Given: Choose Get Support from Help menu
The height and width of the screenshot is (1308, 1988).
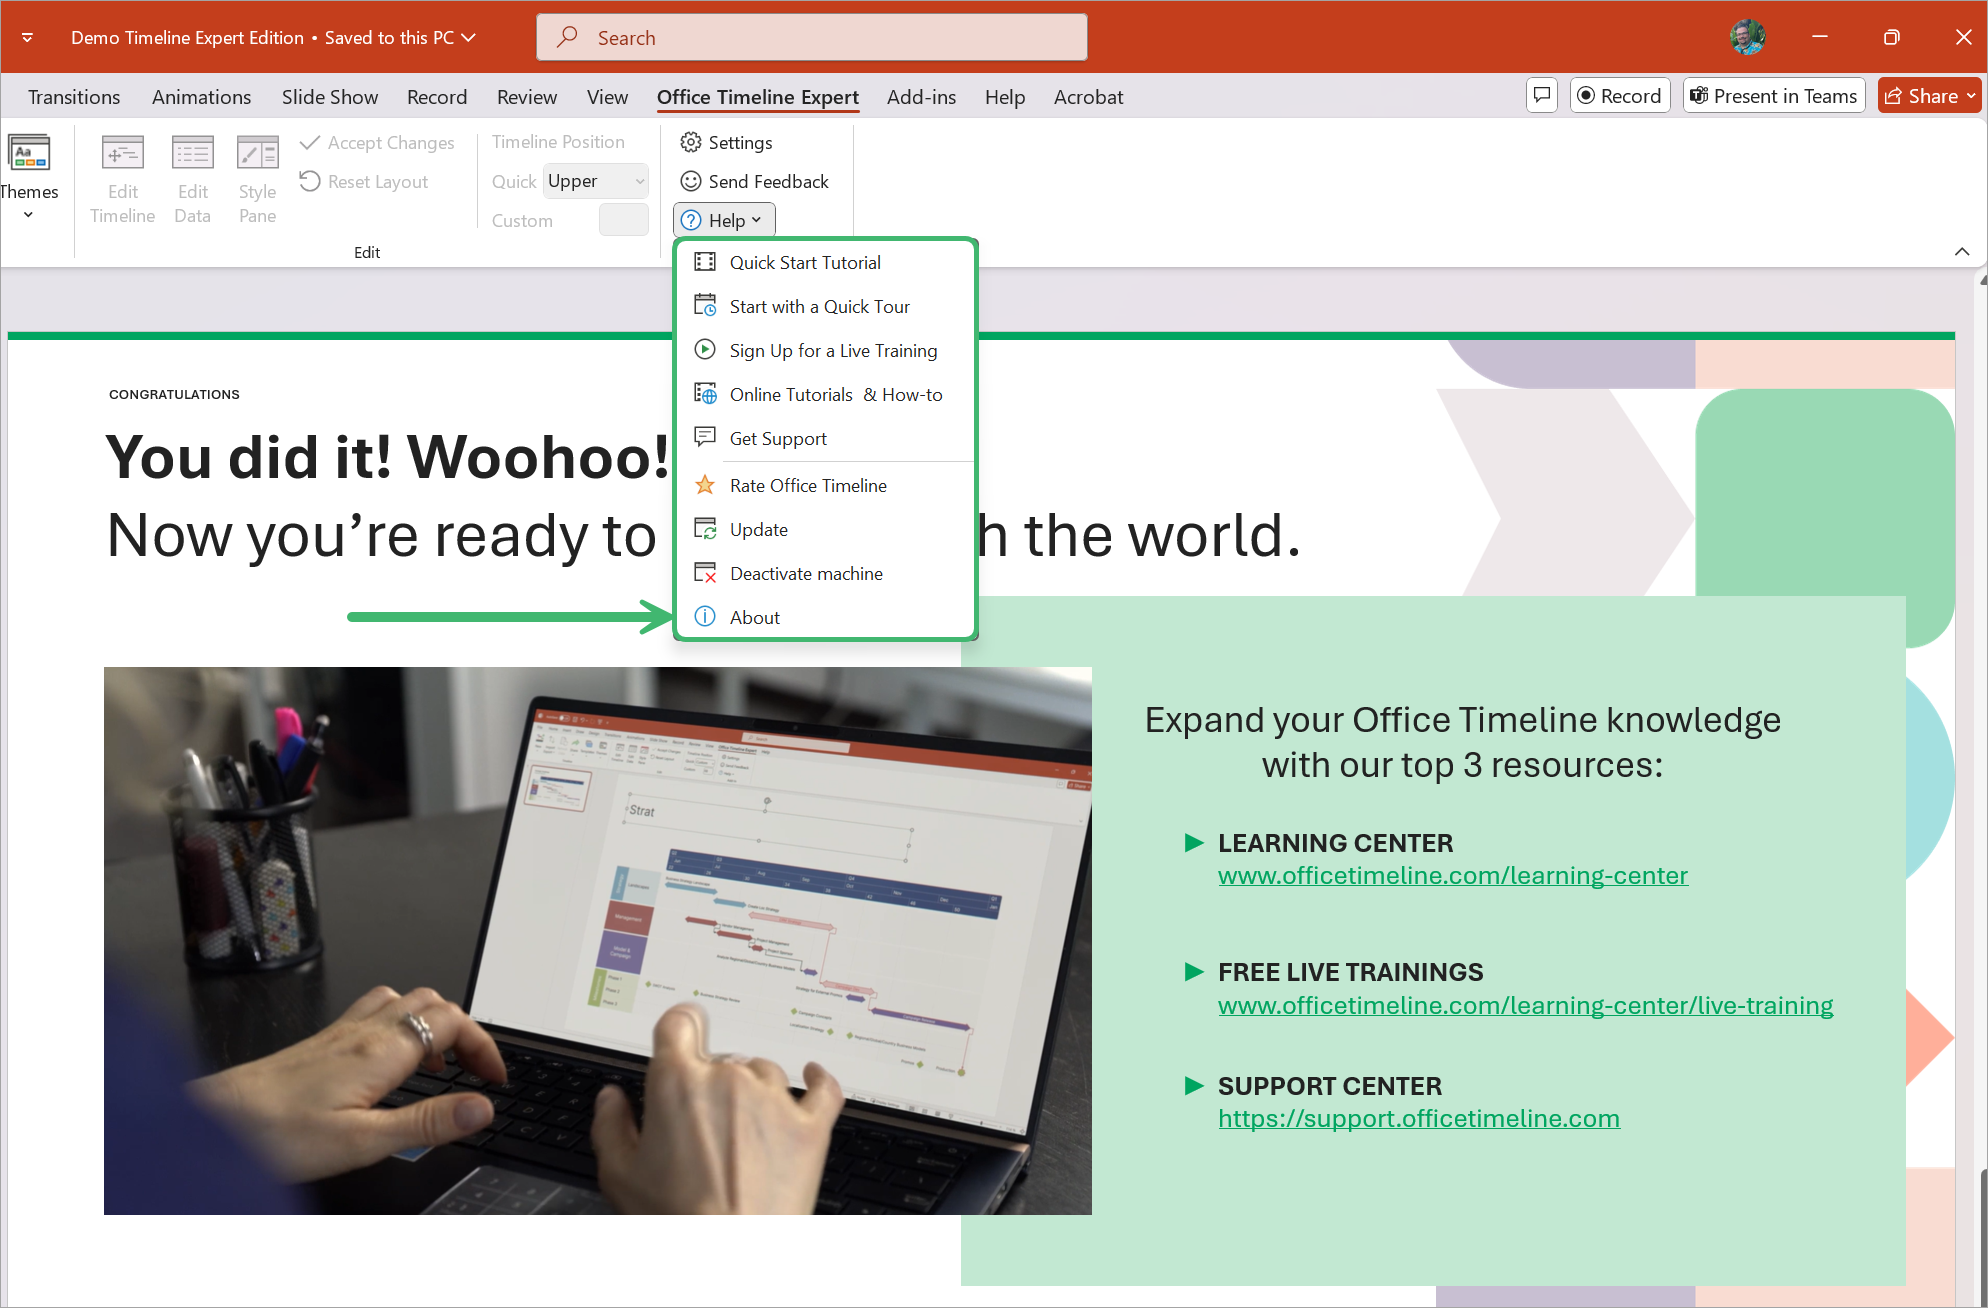Looking at the screenshot, I should tap(825, 439).
